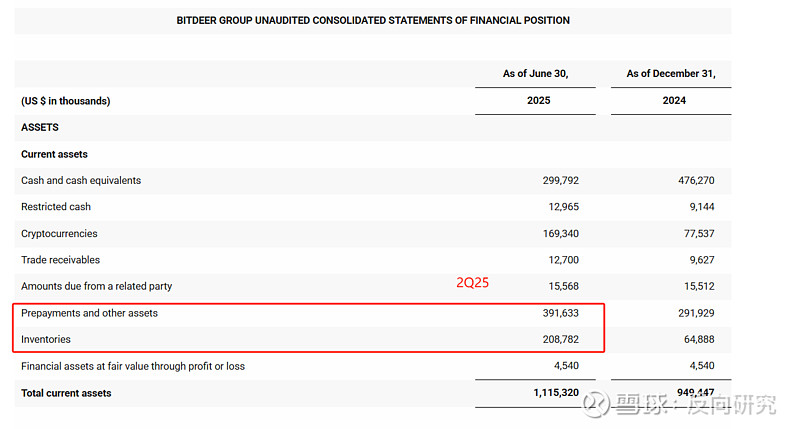800x429 pixels.
Task: Click "Prepayments and other assets" label
Action: click(x=89, y=313)
